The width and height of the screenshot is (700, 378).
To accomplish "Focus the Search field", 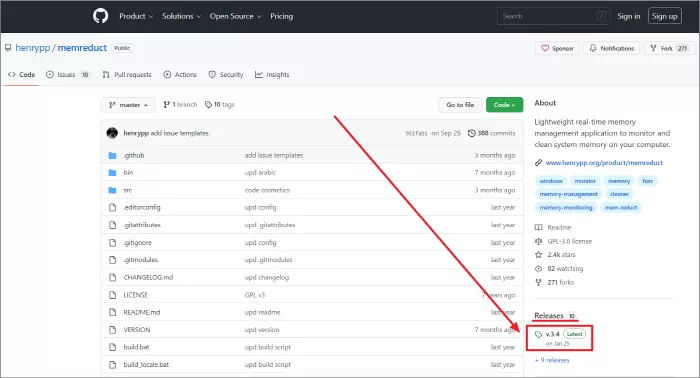I will 553,16.
